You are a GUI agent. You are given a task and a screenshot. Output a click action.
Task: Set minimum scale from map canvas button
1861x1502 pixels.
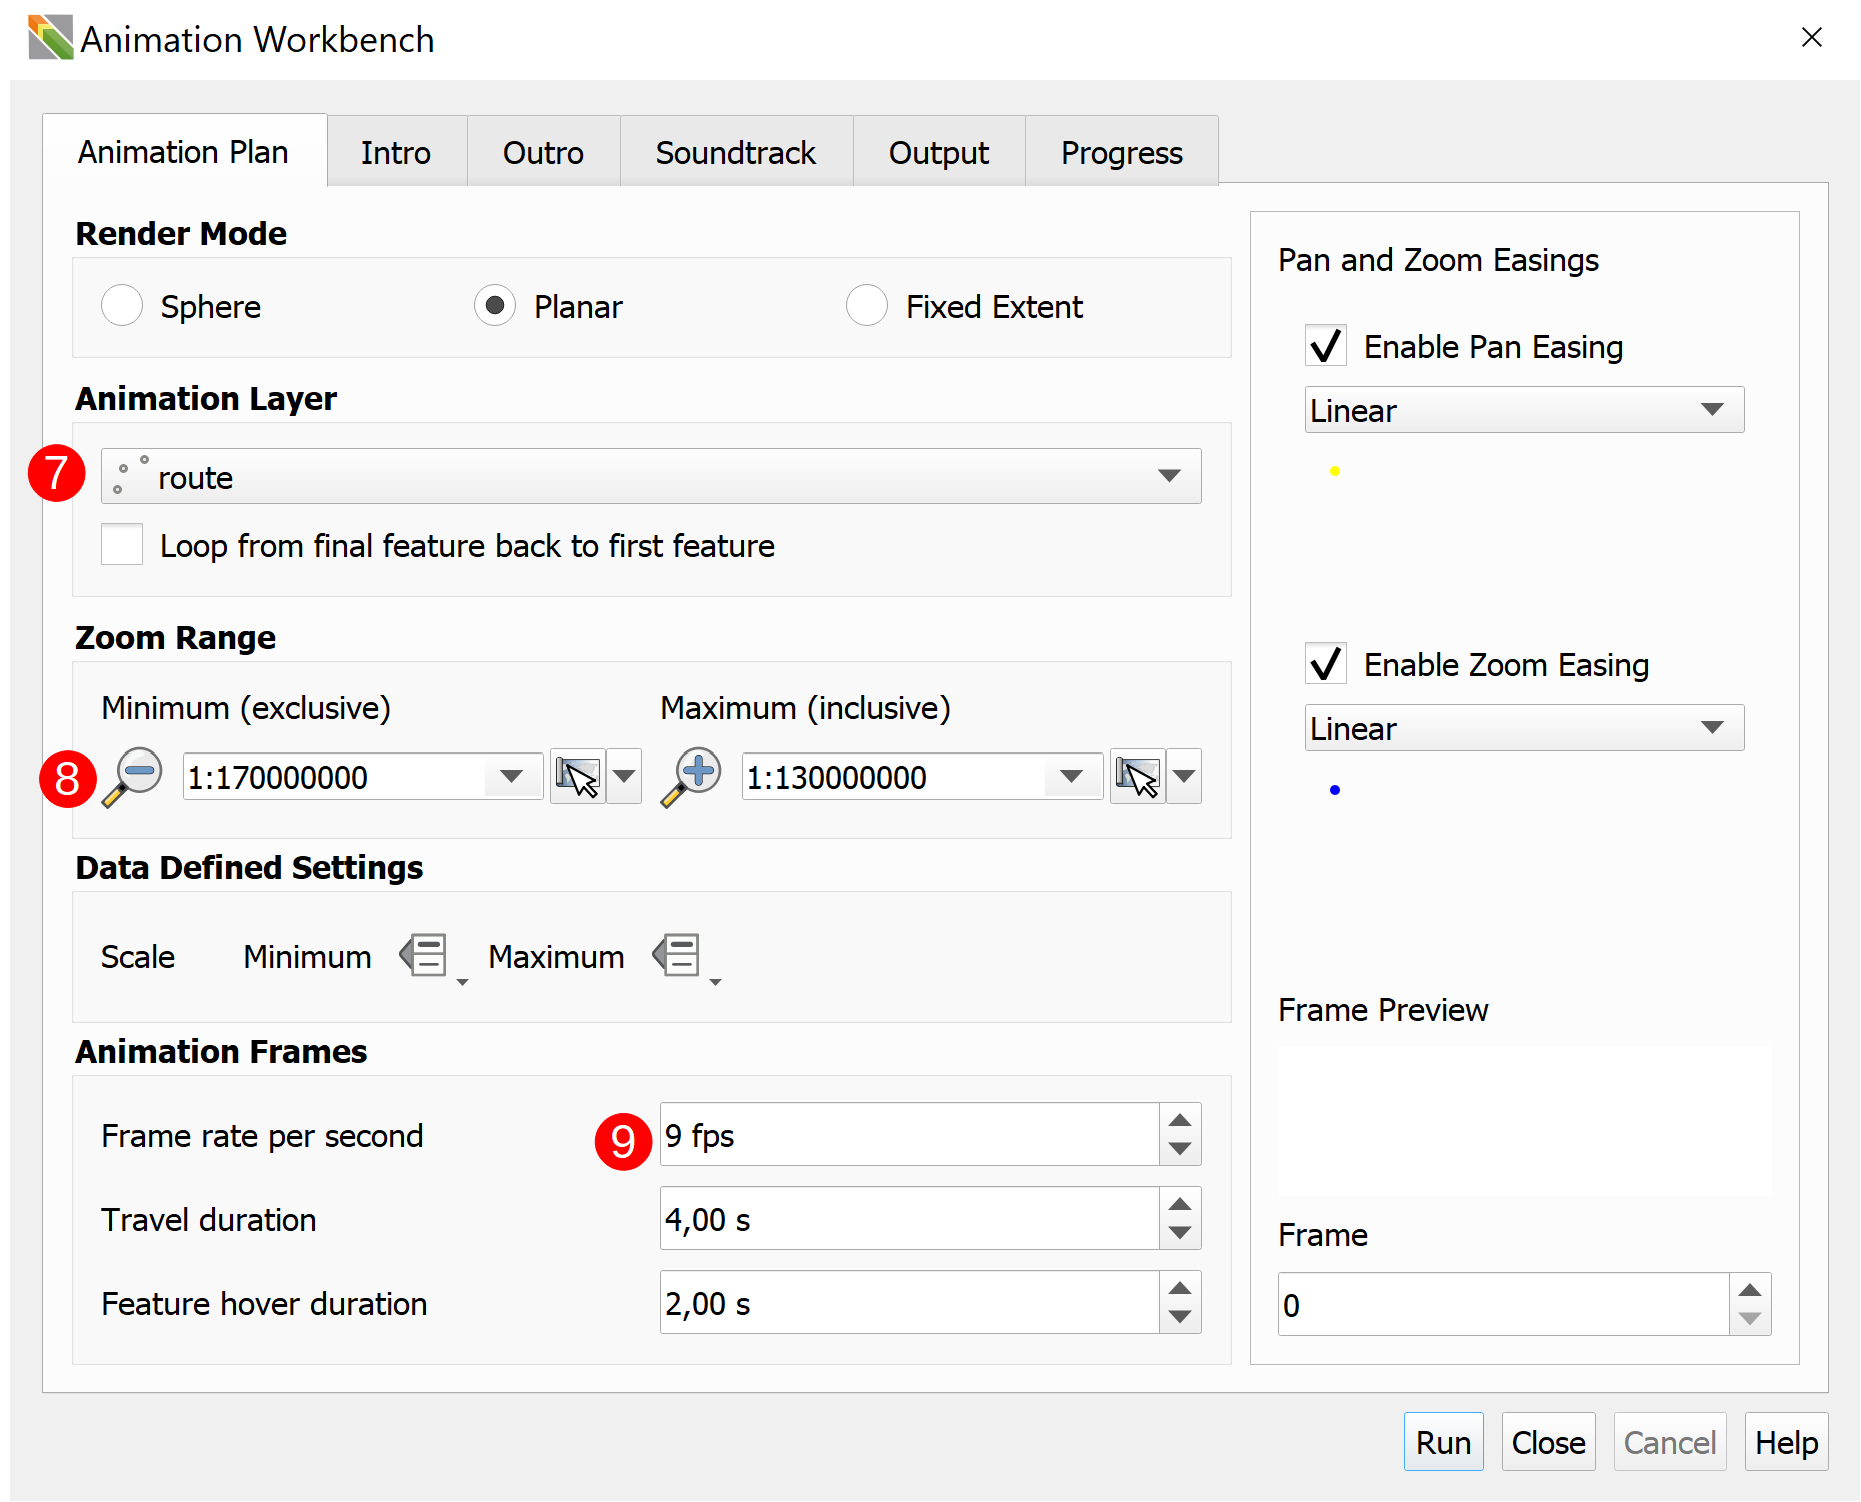(578, 777)
